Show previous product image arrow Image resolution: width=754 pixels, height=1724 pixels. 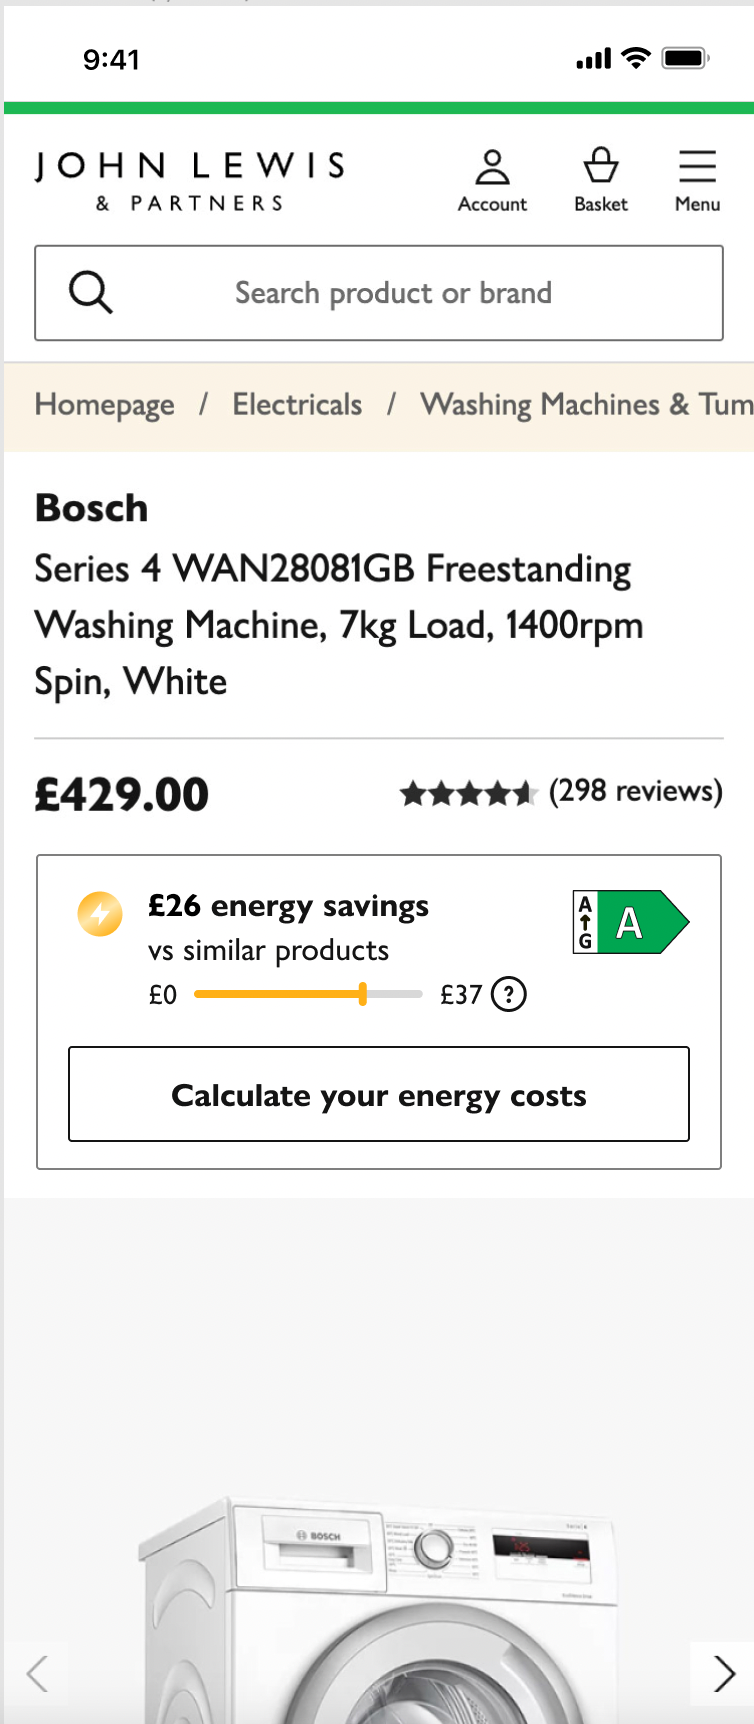37,1673
